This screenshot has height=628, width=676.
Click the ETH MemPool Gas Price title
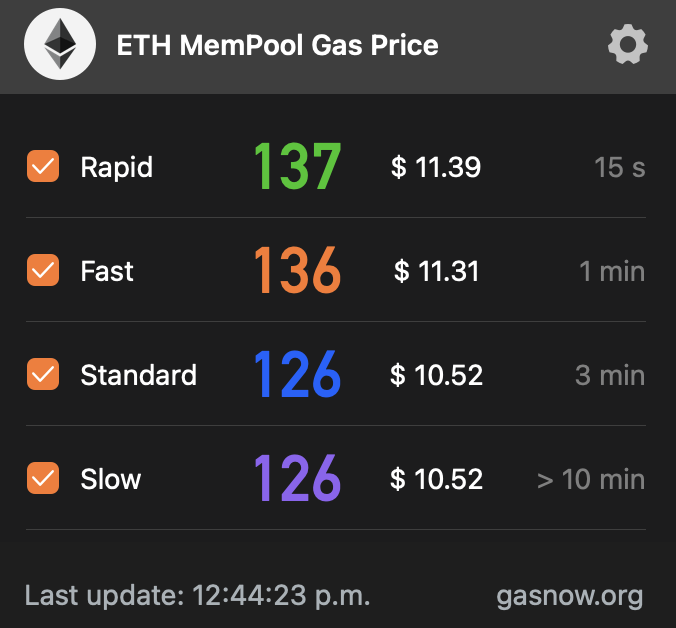tap(277, 46)
